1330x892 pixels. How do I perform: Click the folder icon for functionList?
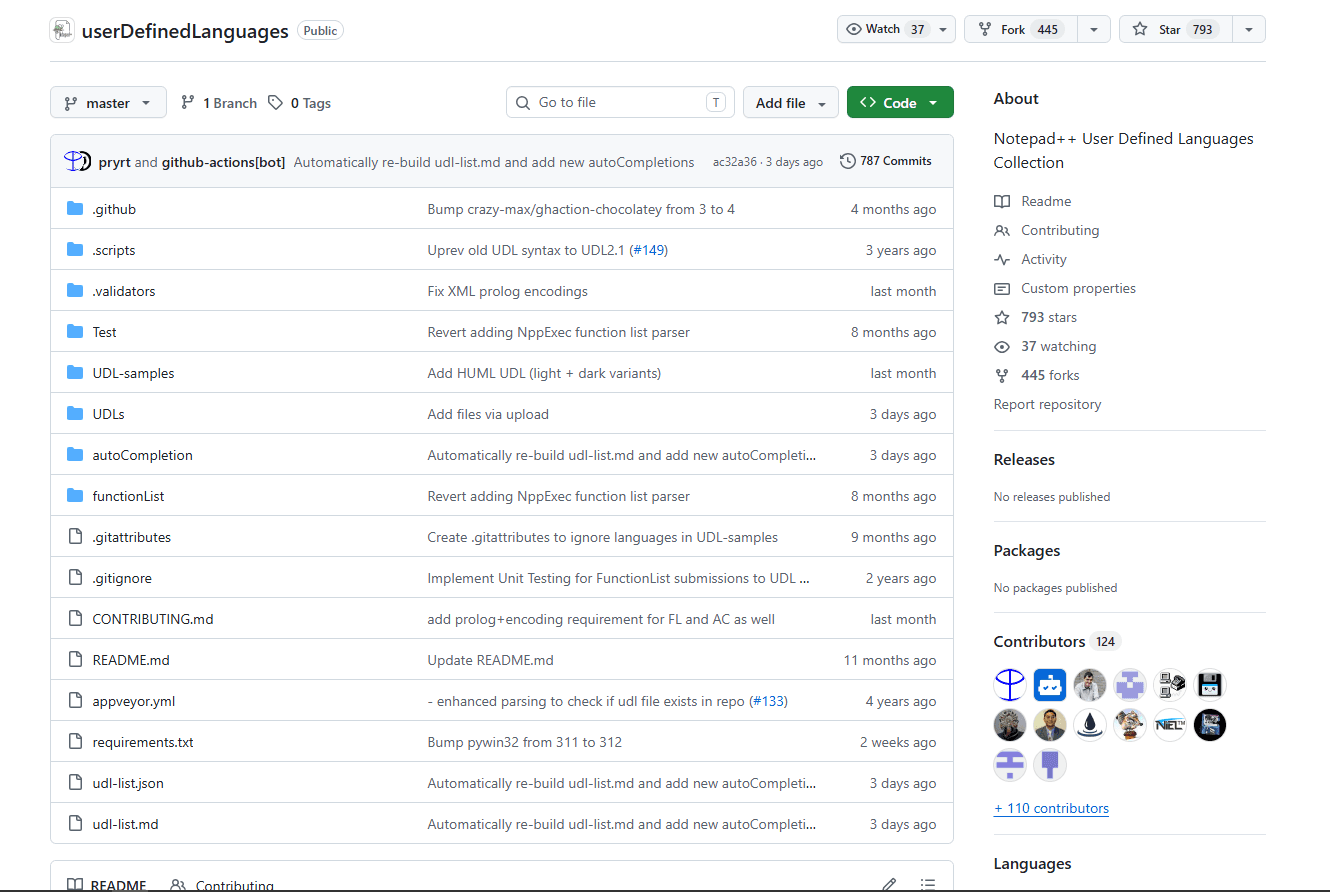(x=75, y=496)
